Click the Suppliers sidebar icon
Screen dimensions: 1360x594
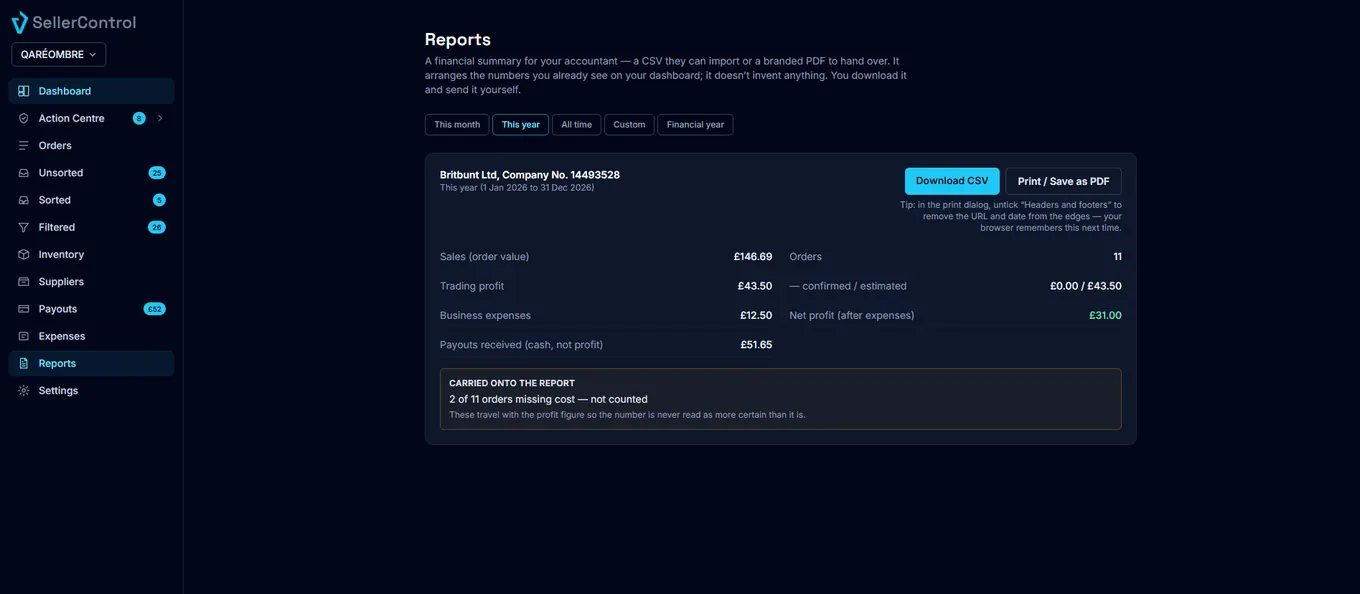pos(24,282)
